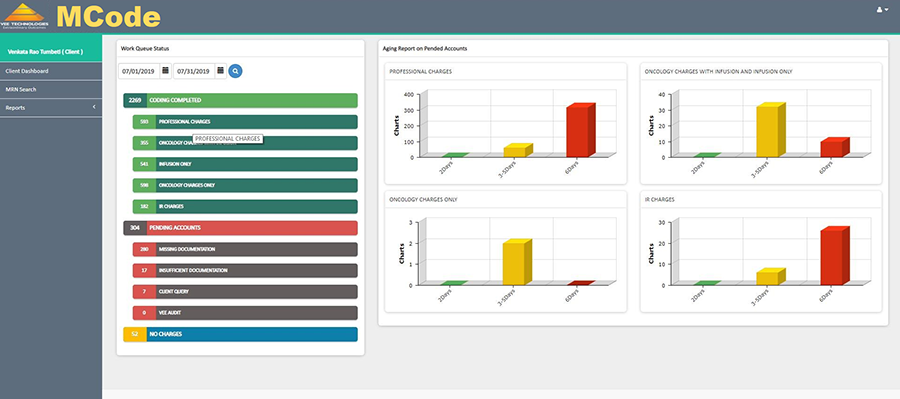The image size is (900, 399).
Task: Click yellow 3-5Days bar in Oncology Infusion chart
Action: pos(770,130)
